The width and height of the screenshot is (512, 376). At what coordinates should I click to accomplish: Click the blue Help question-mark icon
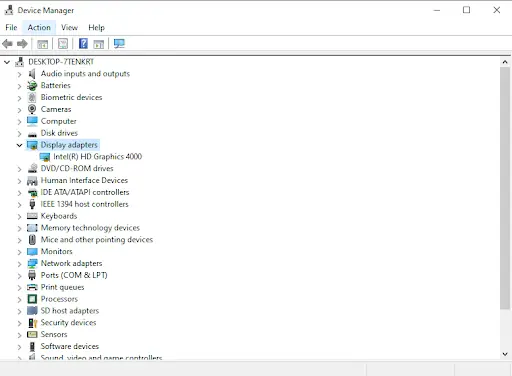point(83,44)
